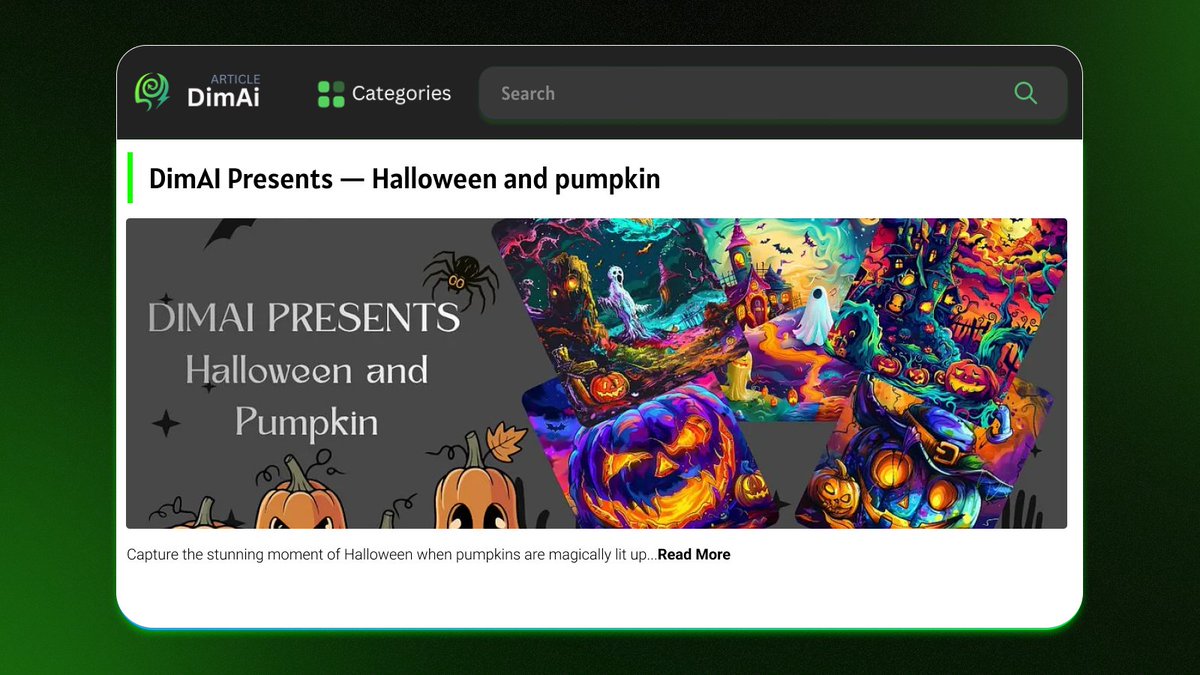Click the green Categories grid icon
Image resolution: width=1200 pixels, height=675 pixels.
pos(331,94)
